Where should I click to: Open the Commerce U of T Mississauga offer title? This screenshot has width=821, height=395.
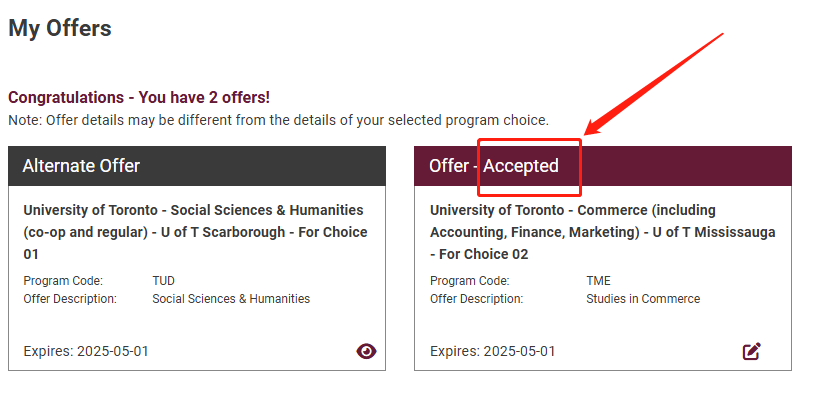click(x=602, y=232)
